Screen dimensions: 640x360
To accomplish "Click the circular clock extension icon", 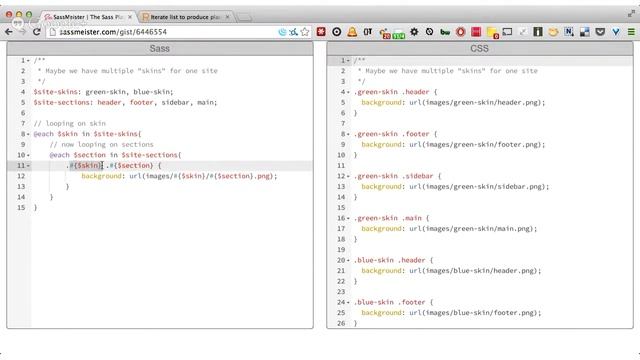I will click(429, 32).
